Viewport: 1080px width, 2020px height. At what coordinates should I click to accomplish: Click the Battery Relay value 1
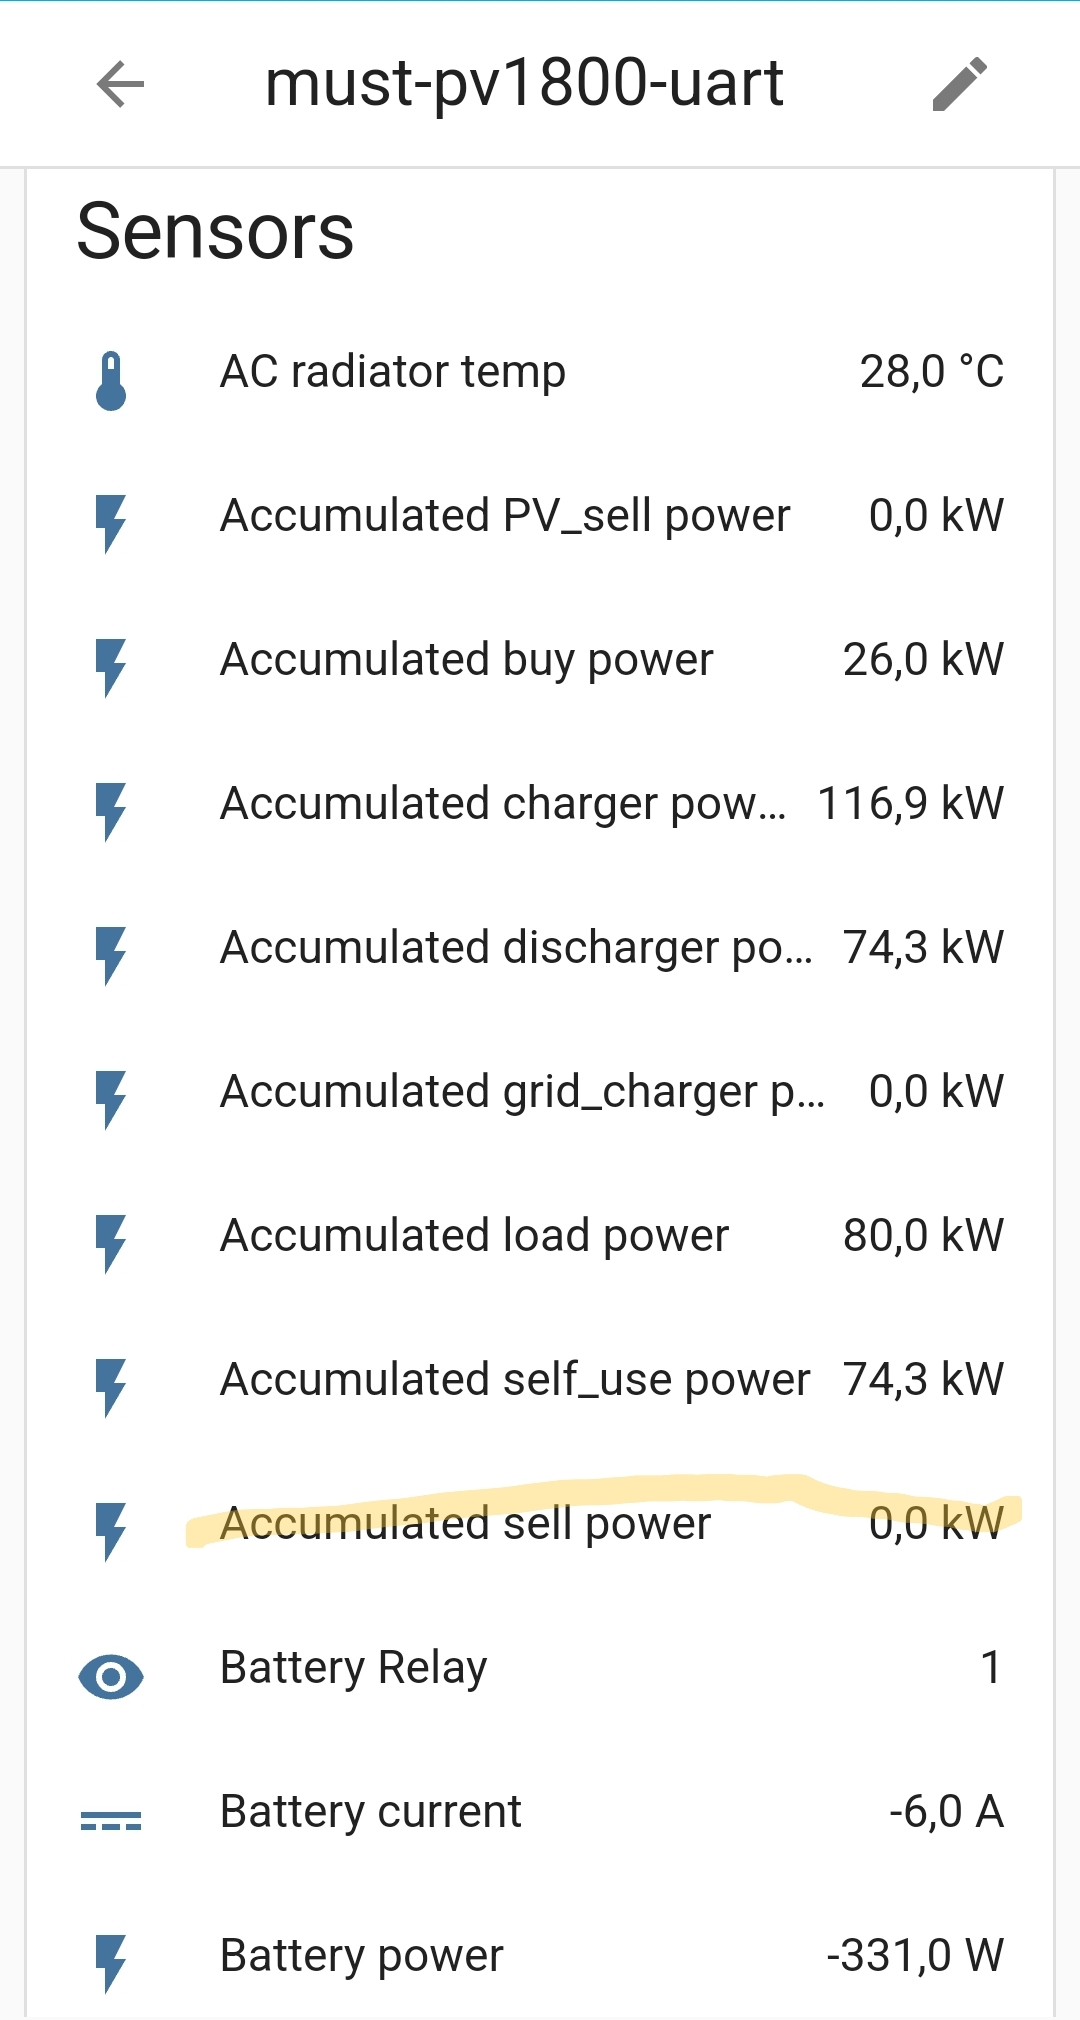click(x=990, y=1668)
